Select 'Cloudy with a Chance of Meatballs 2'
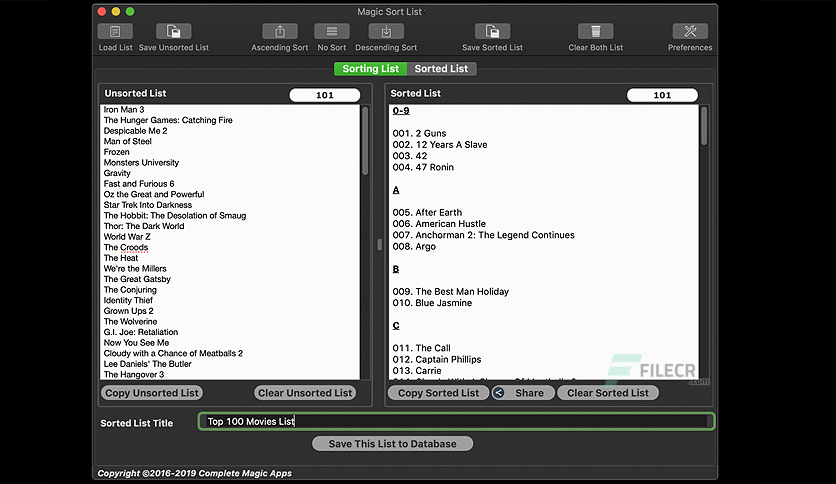The width and height of the screenshot is (836, 484). coord(173,353)
